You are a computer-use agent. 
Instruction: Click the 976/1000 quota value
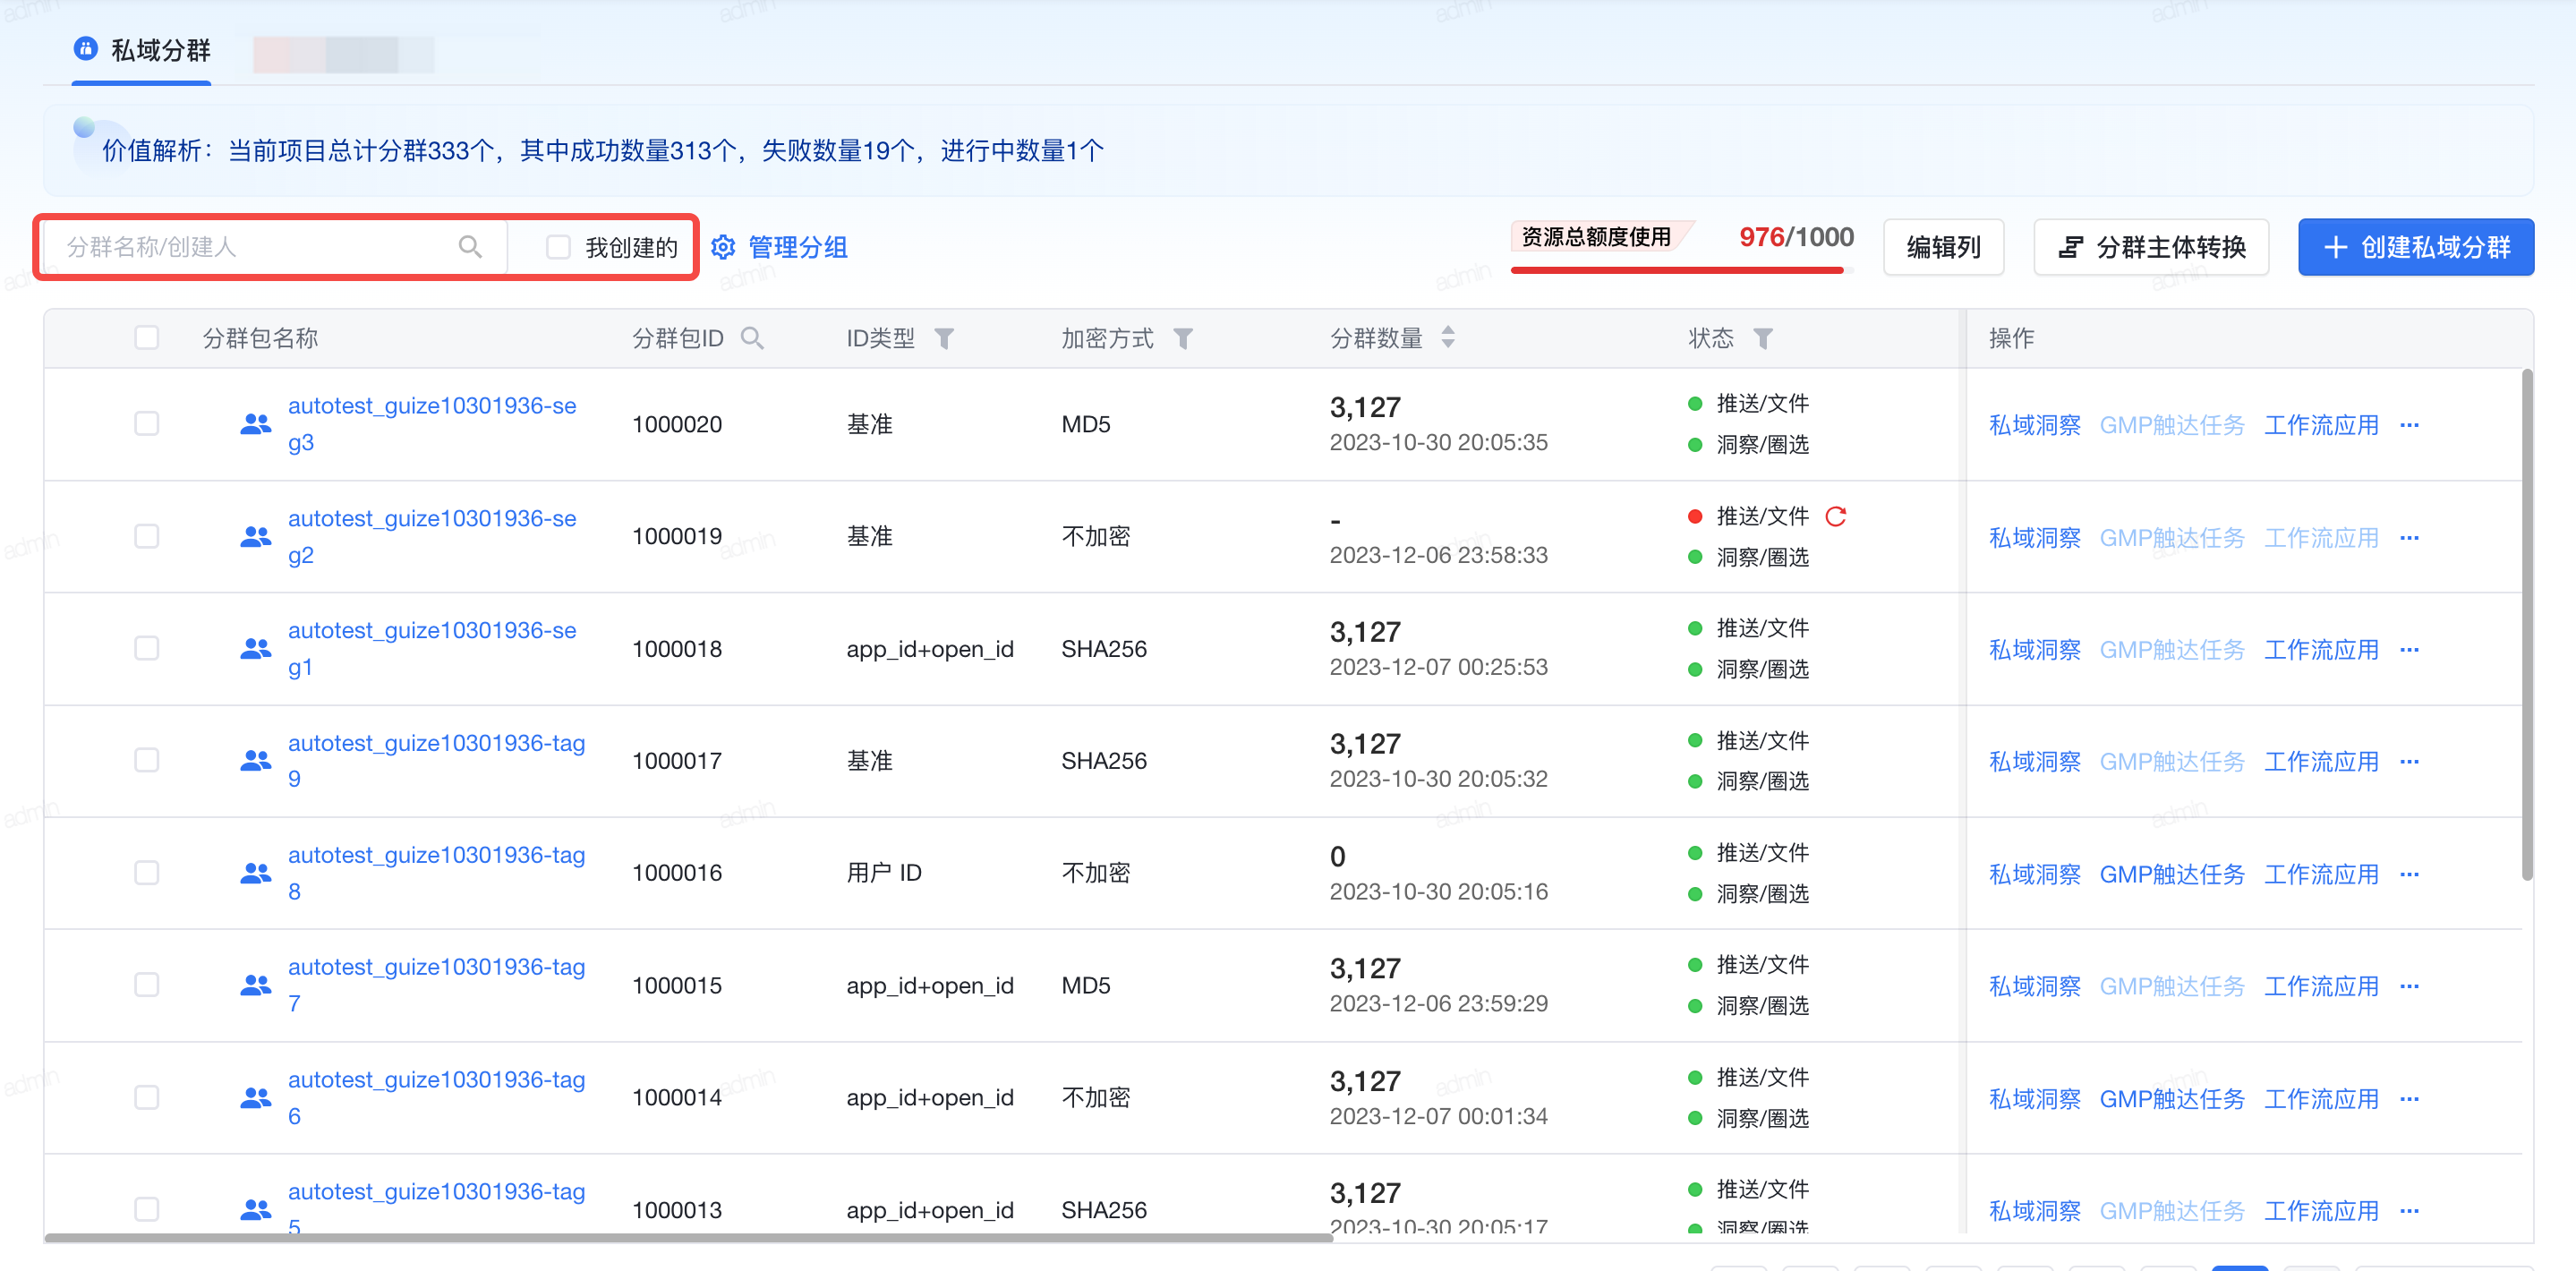click(x=1796, y=237)
